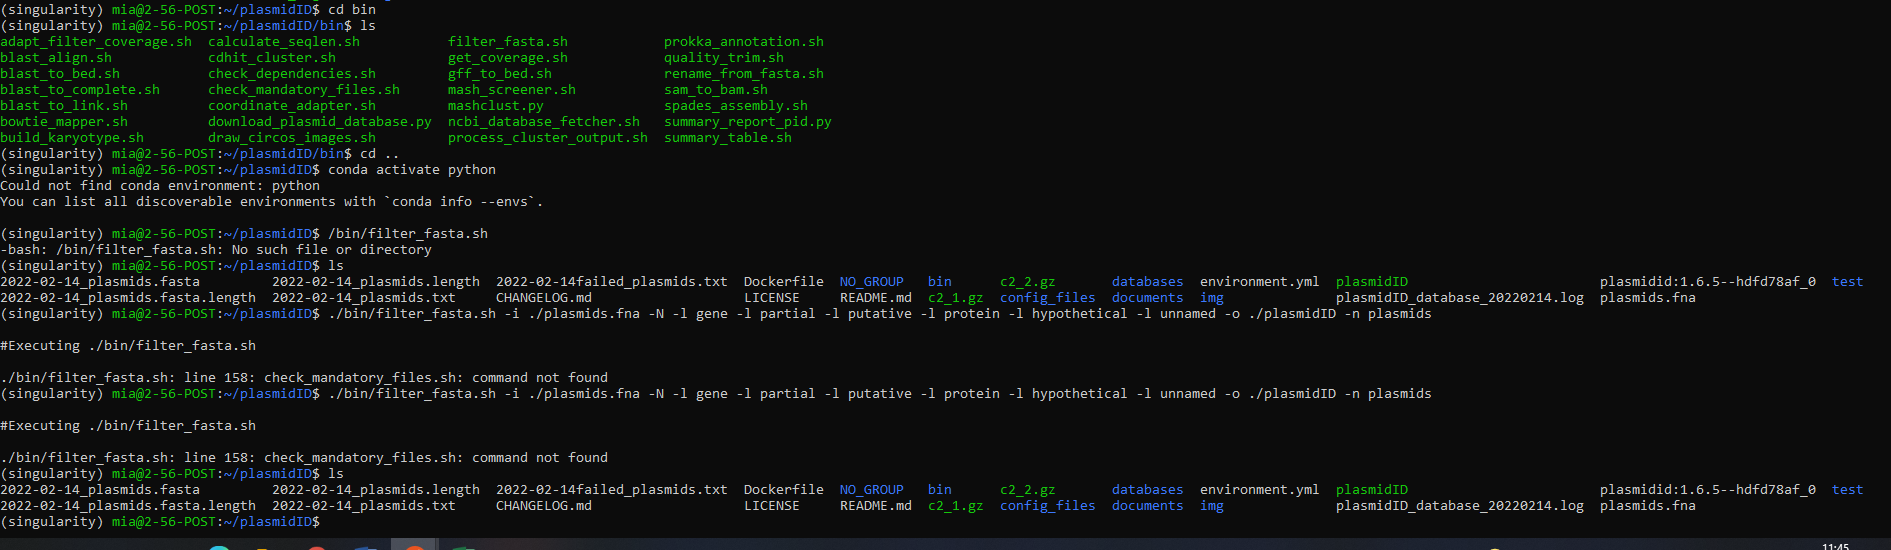Viewport: 1891px width, 550px height.
Task: Select documents directory in the first ls output
Action: (x=1148, y=298)
